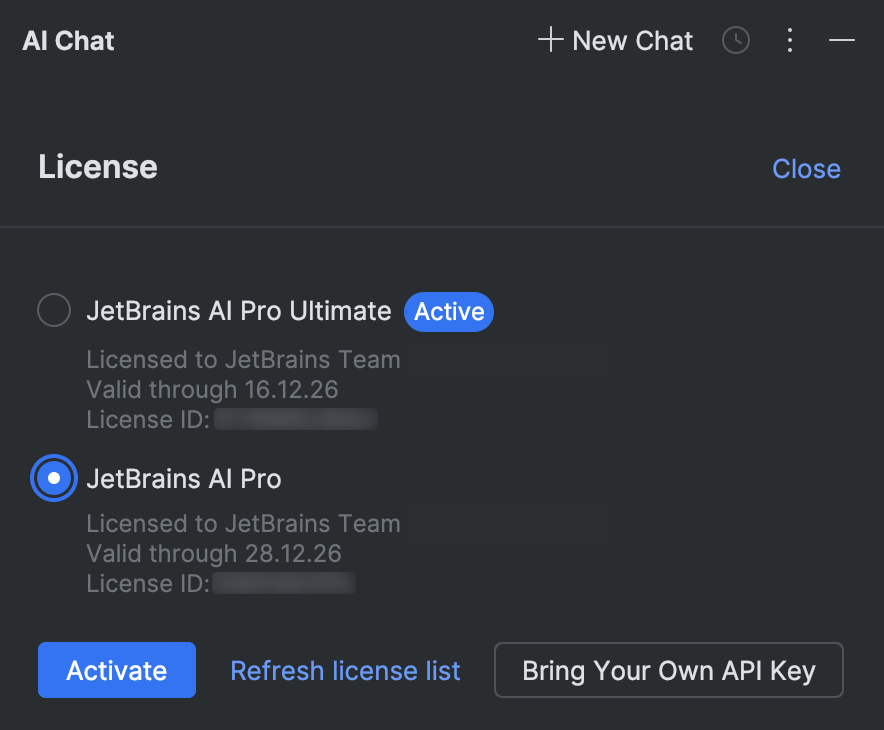Click 'Valid through 16.12.26' text
This screenshot has height=730, width=884.
[212, 389]
